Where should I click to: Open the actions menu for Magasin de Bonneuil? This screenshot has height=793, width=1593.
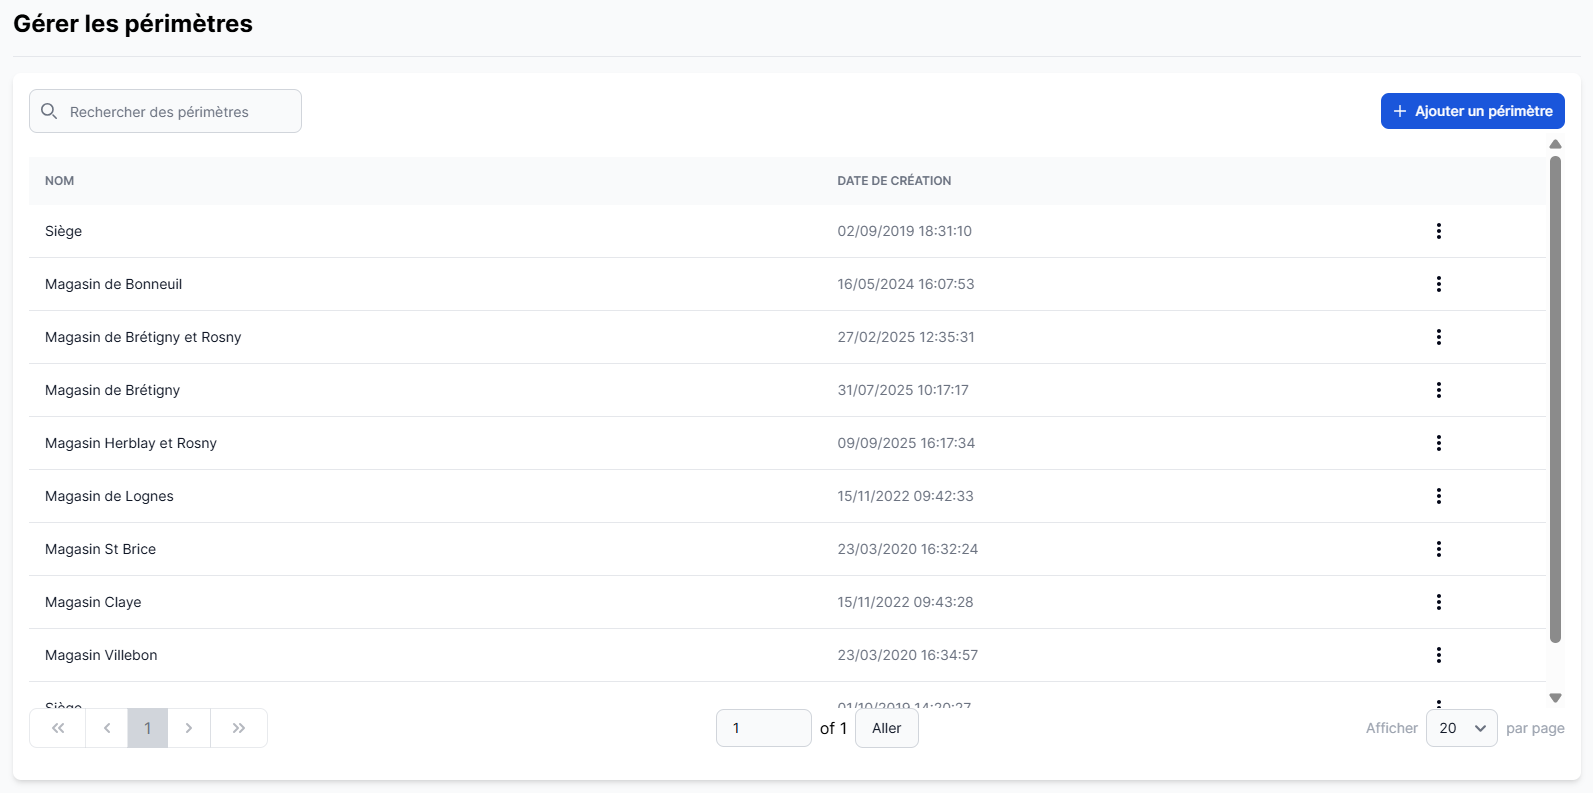pos(1438,284)
